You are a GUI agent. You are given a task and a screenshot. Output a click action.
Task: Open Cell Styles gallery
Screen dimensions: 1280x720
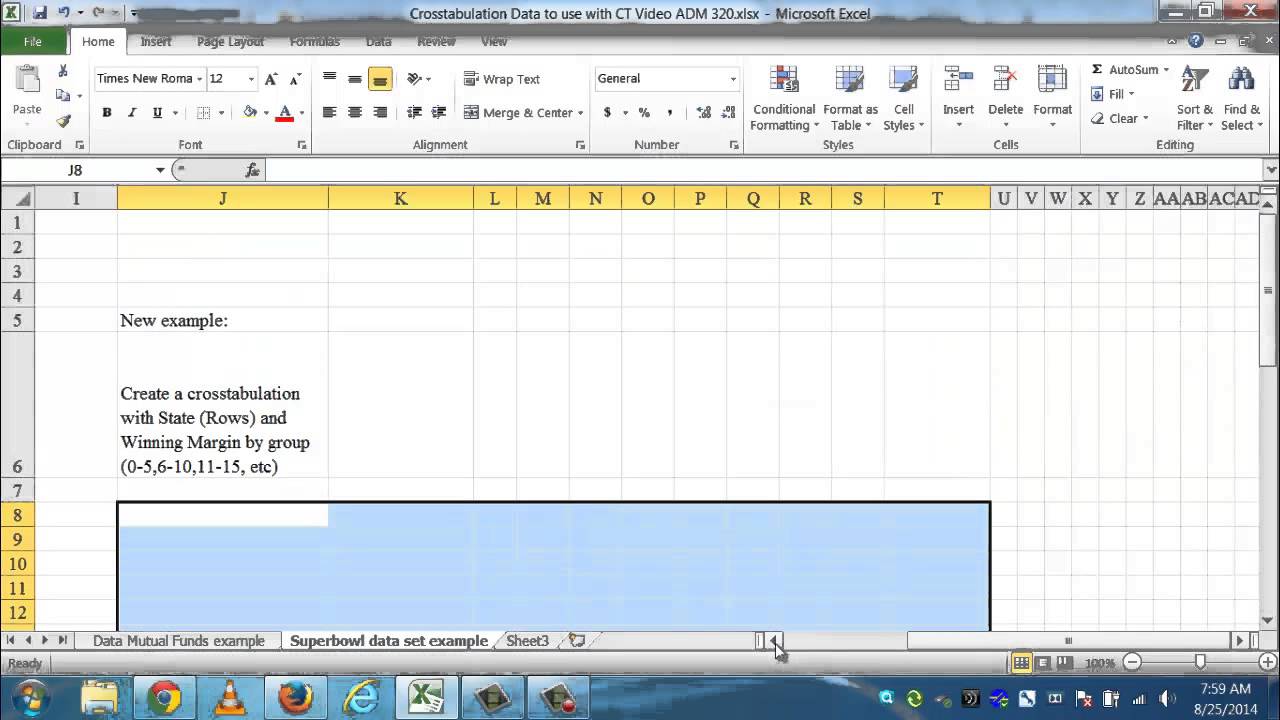click(904, 98)
